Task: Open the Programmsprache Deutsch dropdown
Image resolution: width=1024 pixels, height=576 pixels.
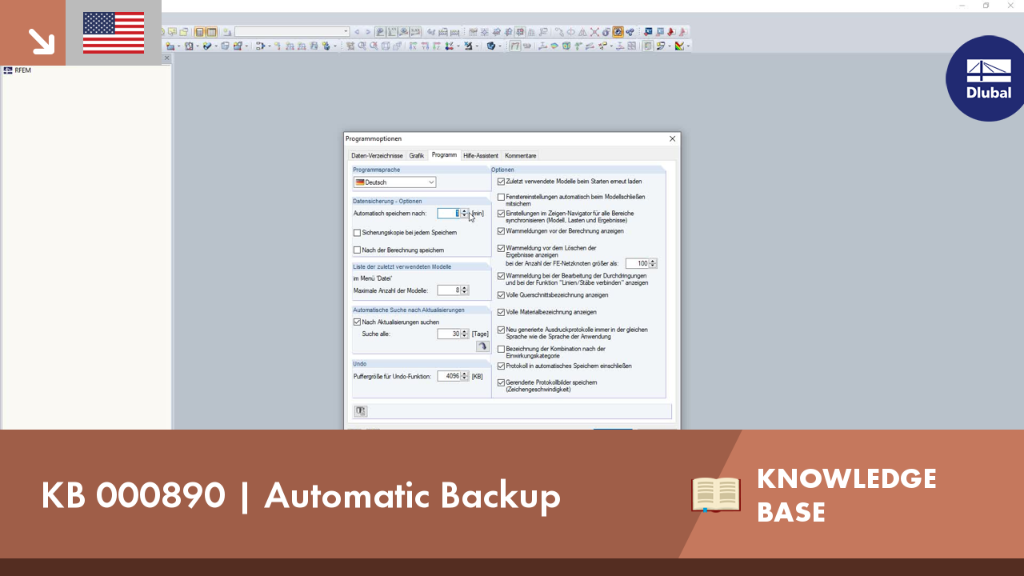Action: [x=394, y=182]
